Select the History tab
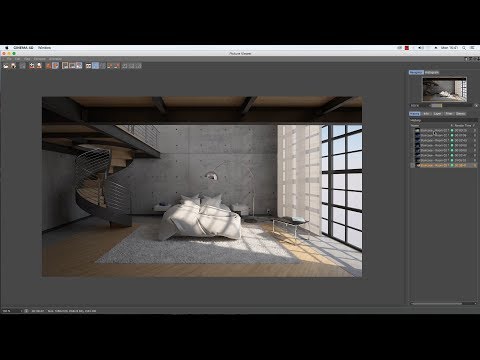 pos(415,114)
